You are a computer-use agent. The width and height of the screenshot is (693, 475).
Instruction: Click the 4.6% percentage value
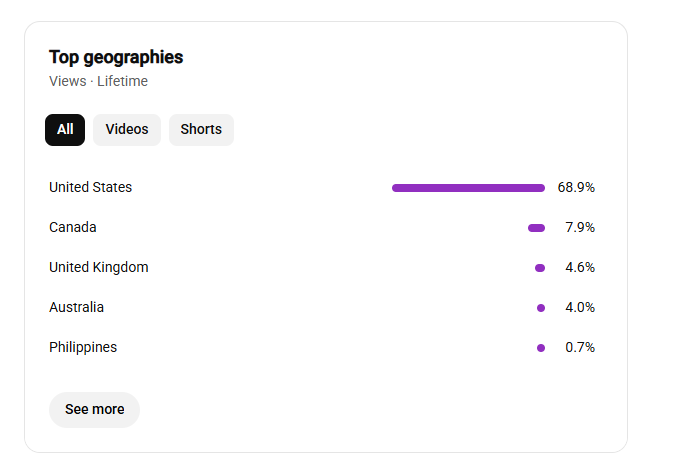580,267
